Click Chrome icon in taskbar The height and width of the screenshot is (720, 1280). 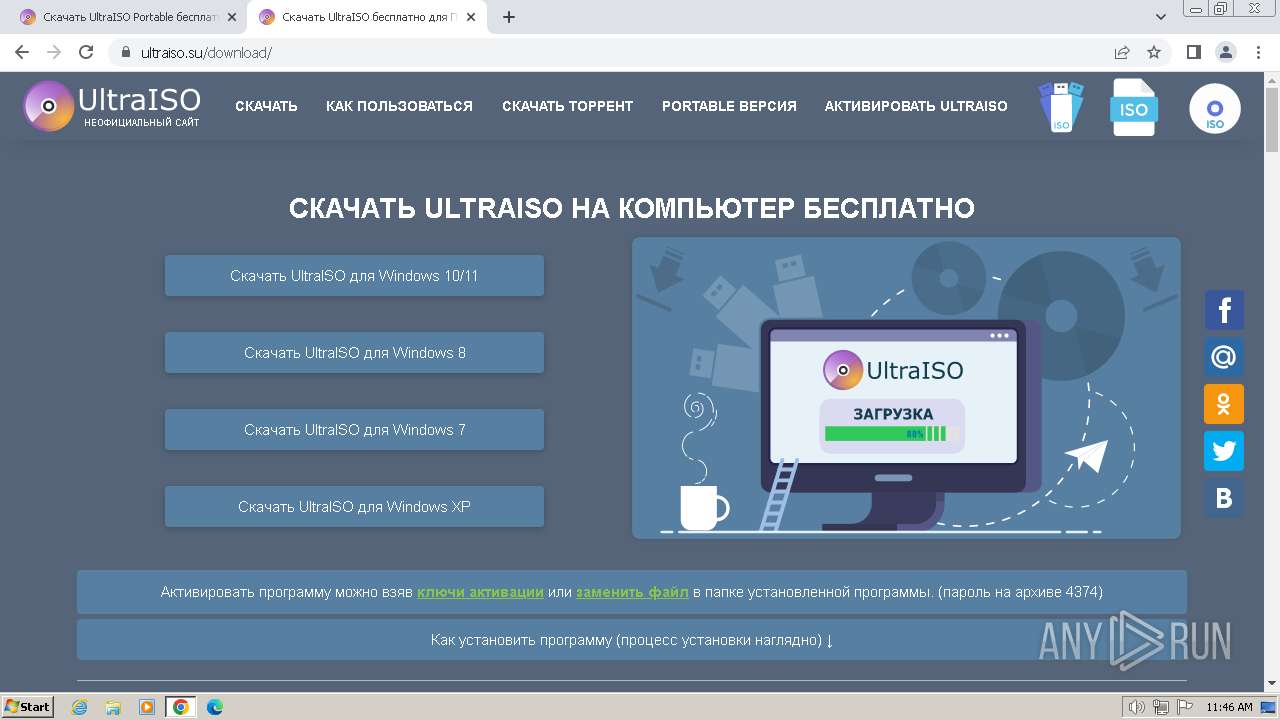point(181,707)
